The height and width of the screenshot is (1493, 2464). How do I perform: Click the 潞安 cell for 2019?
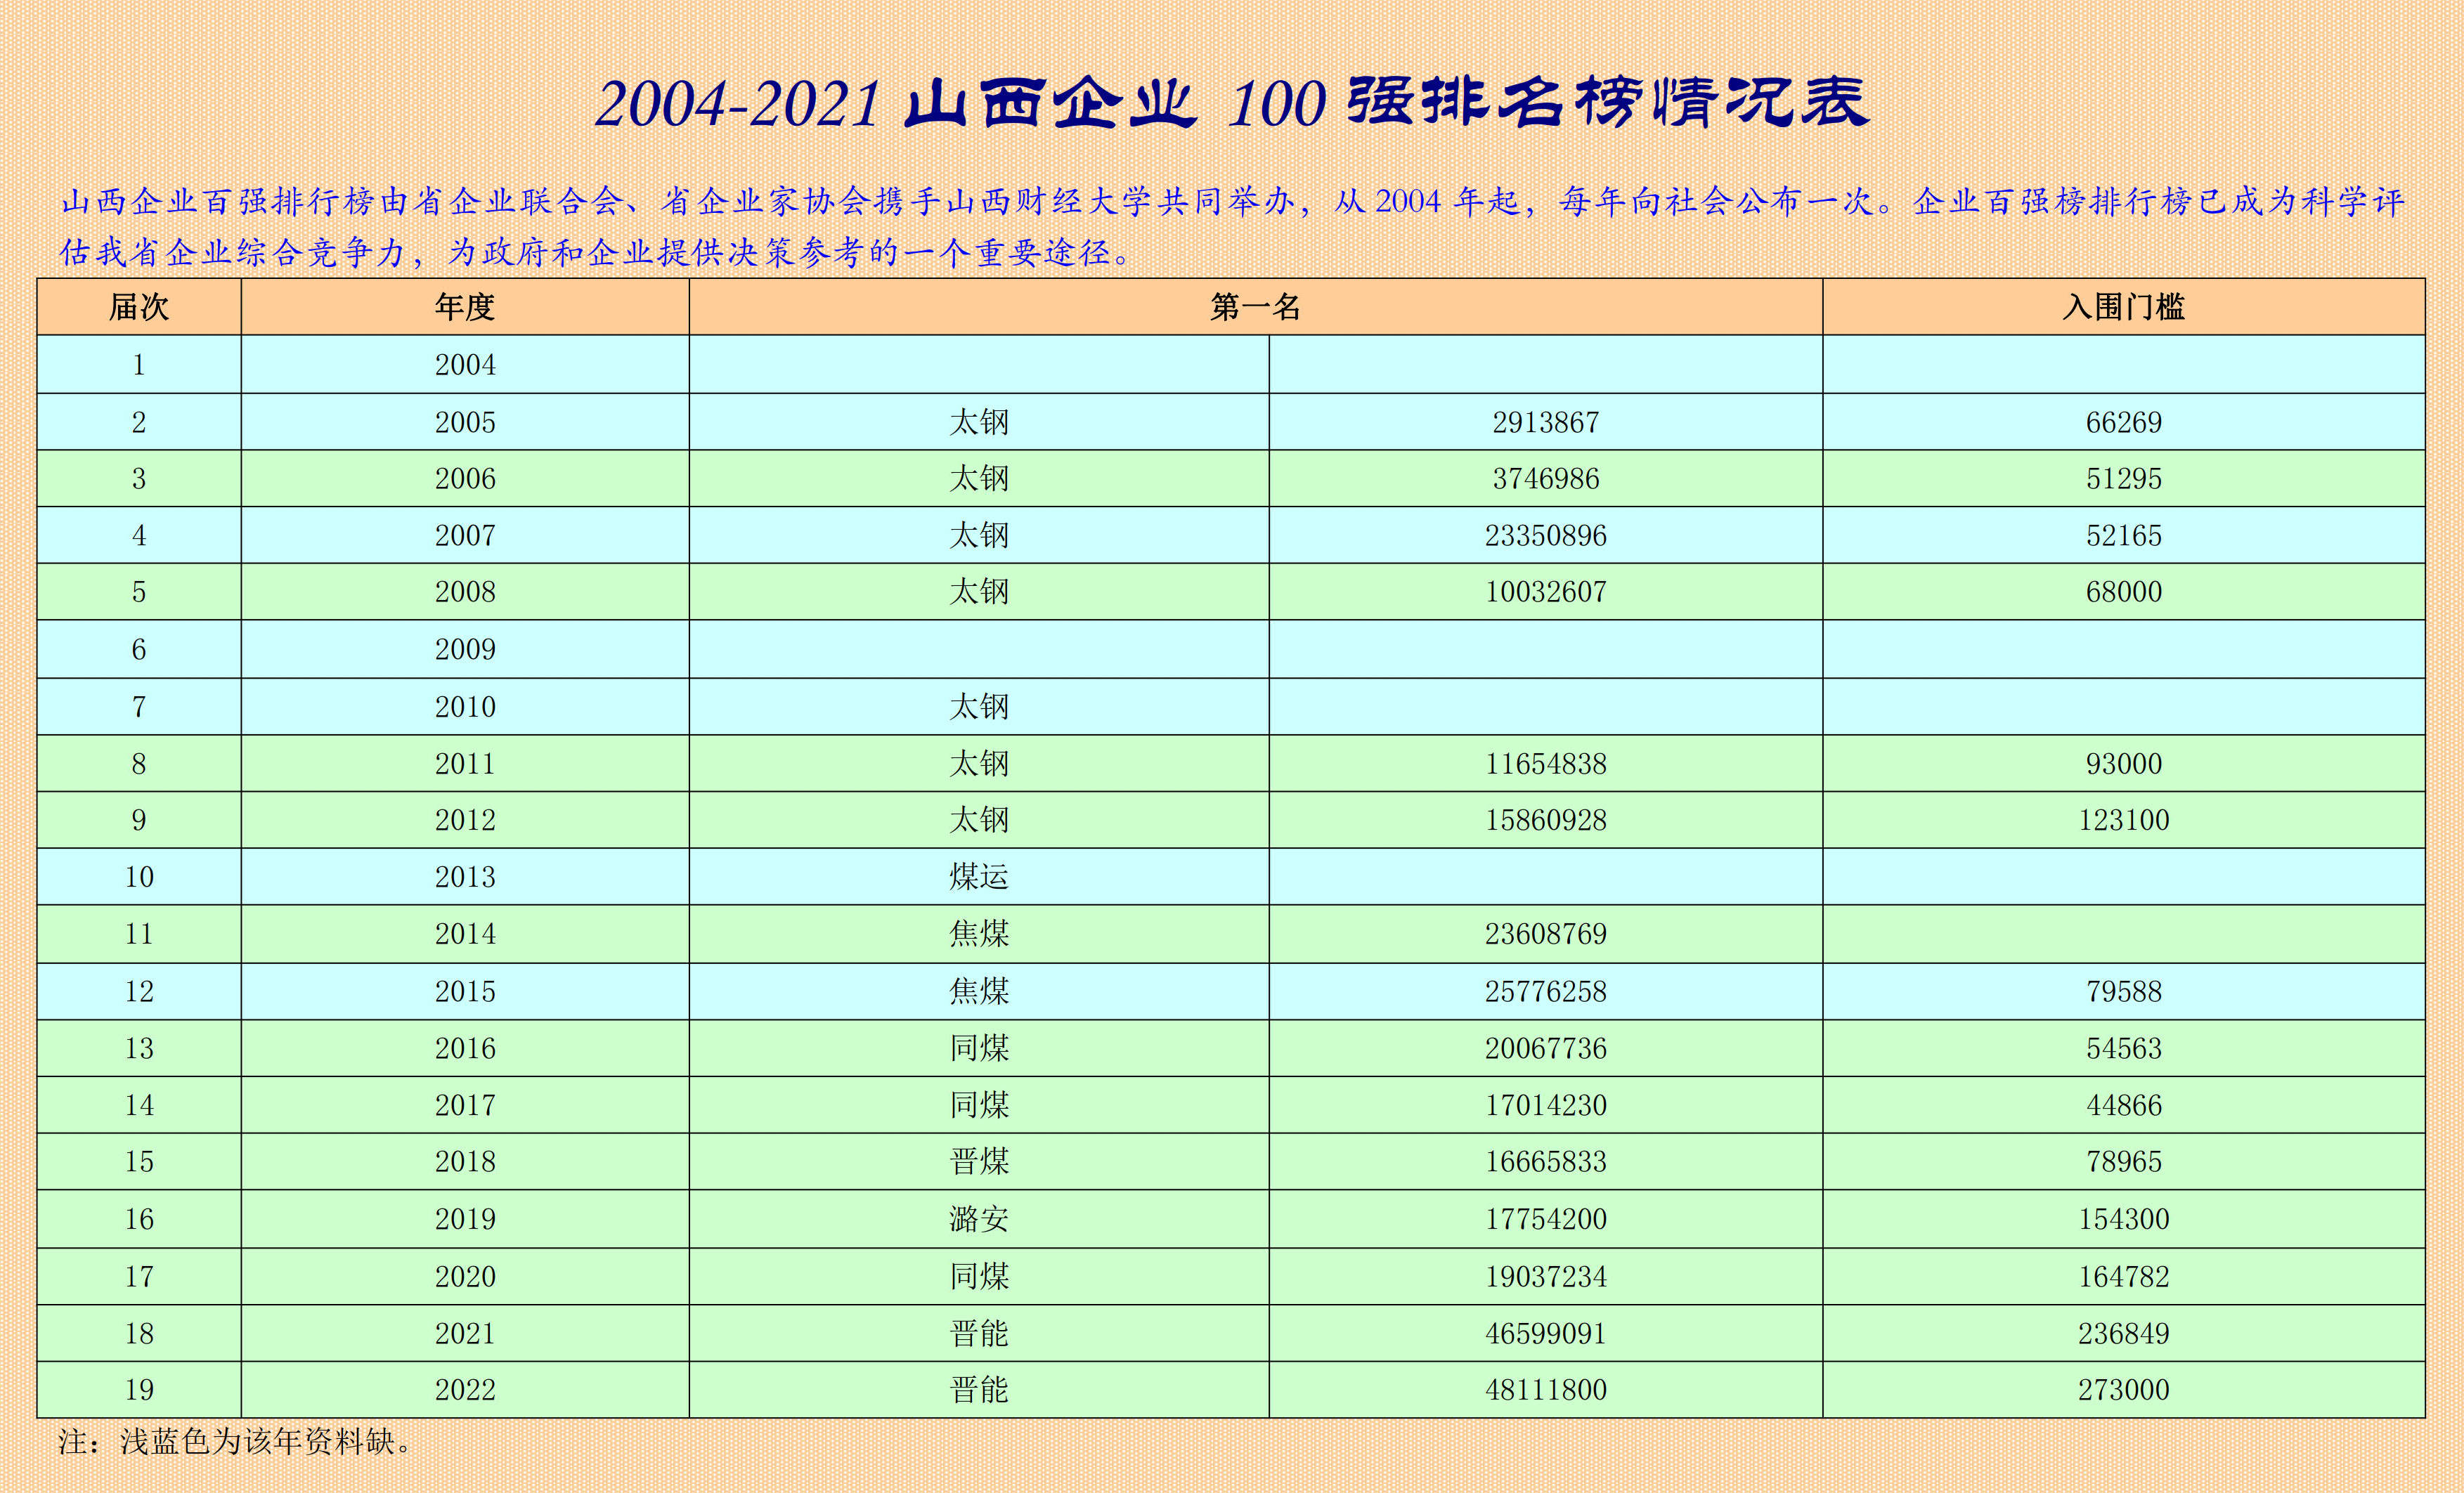(x=978, y=1218)
